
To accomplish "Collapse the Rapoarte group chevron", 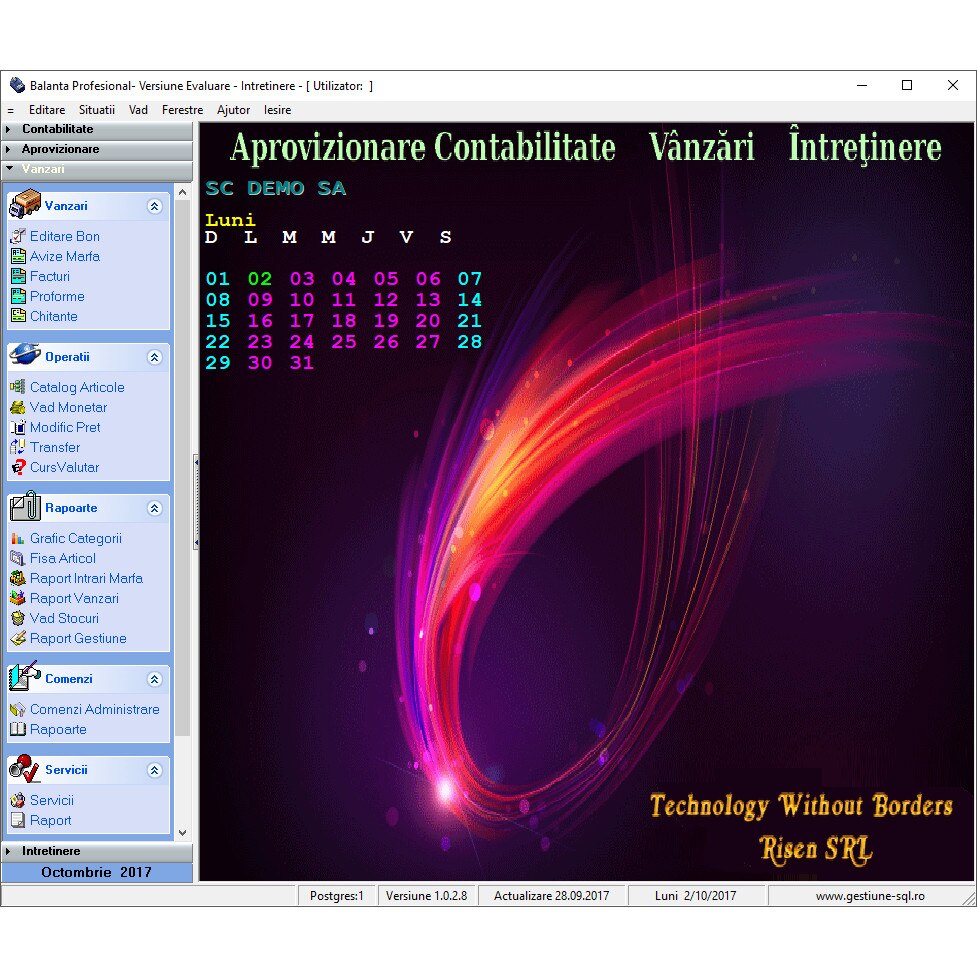I will click(154, 508).
